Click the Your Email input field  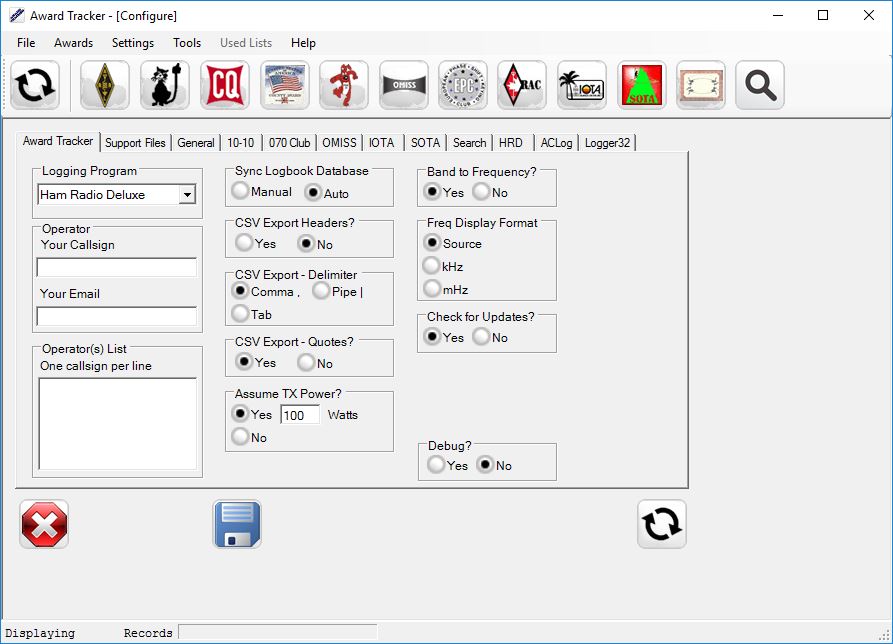point(117,316)
